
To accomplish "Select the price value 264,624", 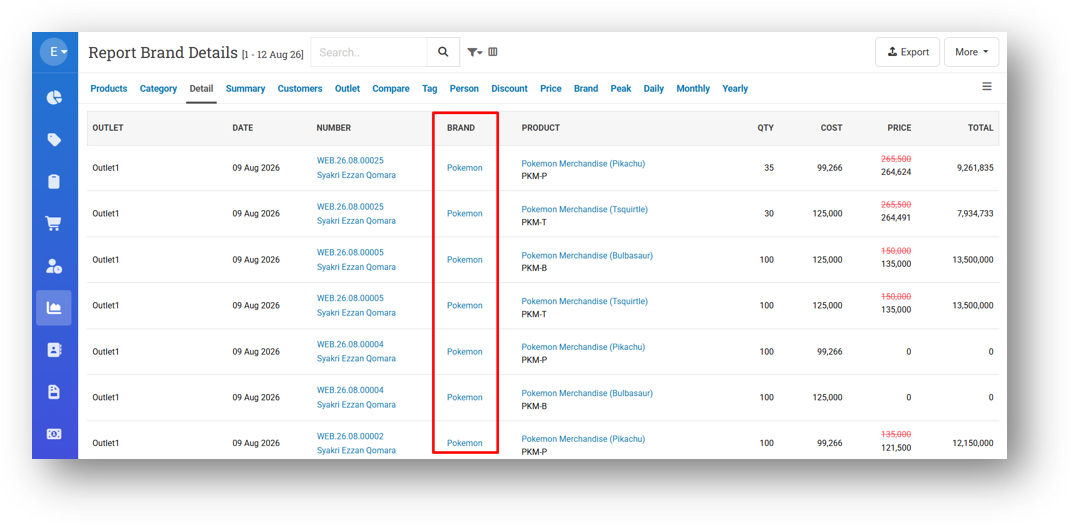I will click(x=896, y=172).
